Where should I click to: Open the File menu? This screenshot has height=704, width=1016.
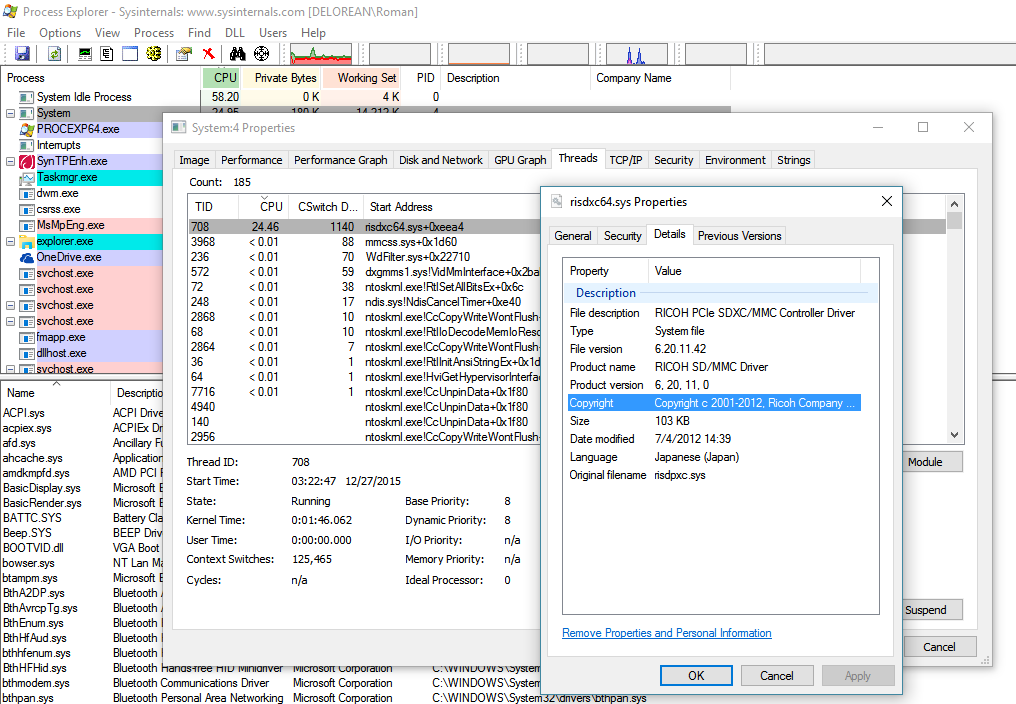[16, 33]
